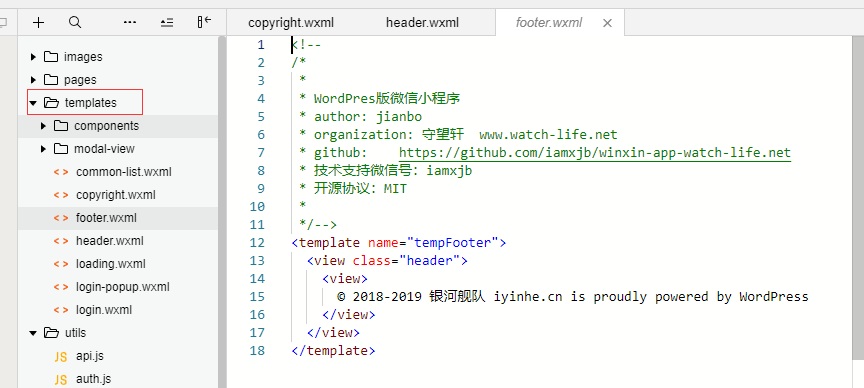Click the hide file tree panel icon

coord(204,22)
